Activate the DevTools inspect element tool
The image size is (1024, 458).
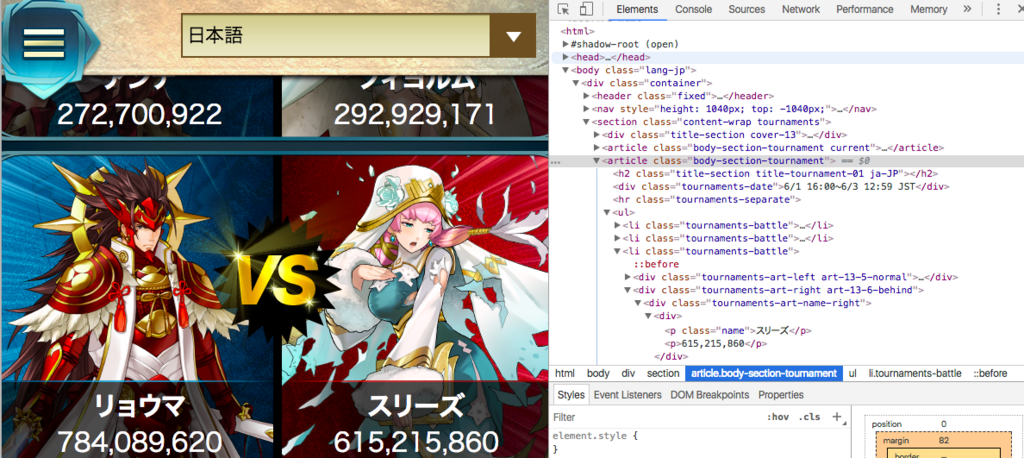pos(564,9)
